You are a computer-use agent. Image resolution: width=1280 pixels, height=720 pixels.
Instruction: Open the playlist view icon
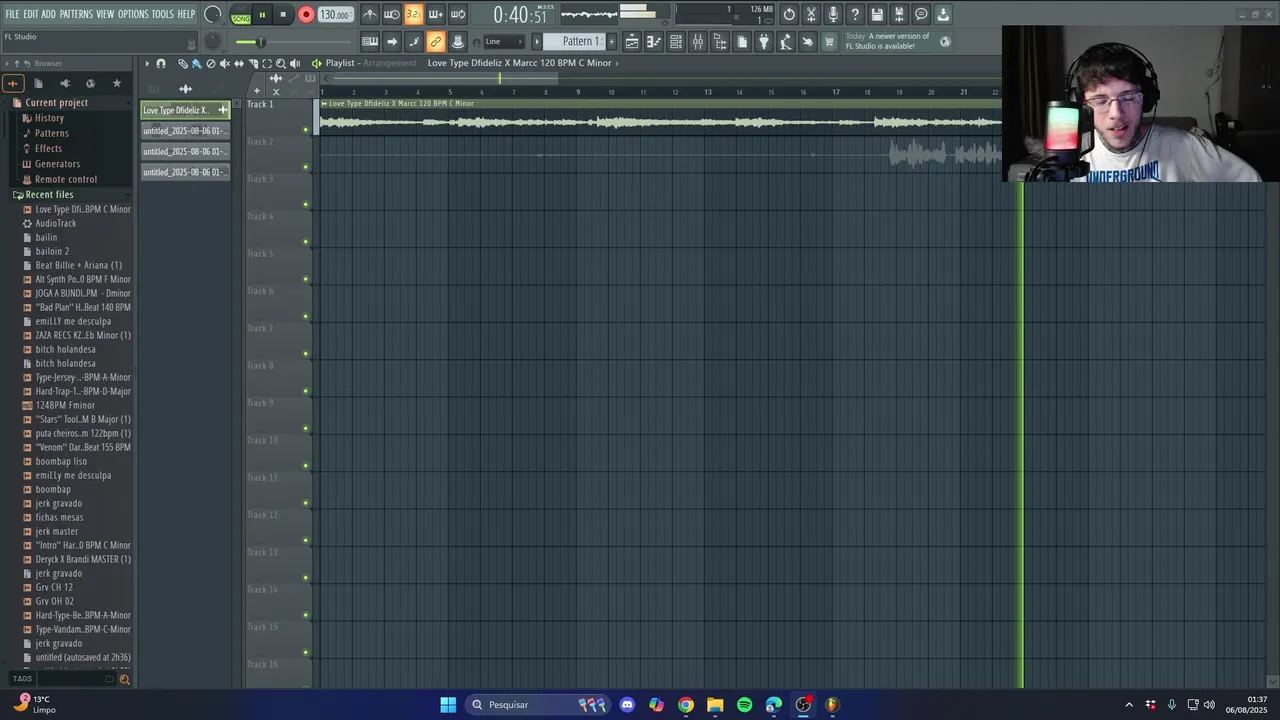pos(632,42)
